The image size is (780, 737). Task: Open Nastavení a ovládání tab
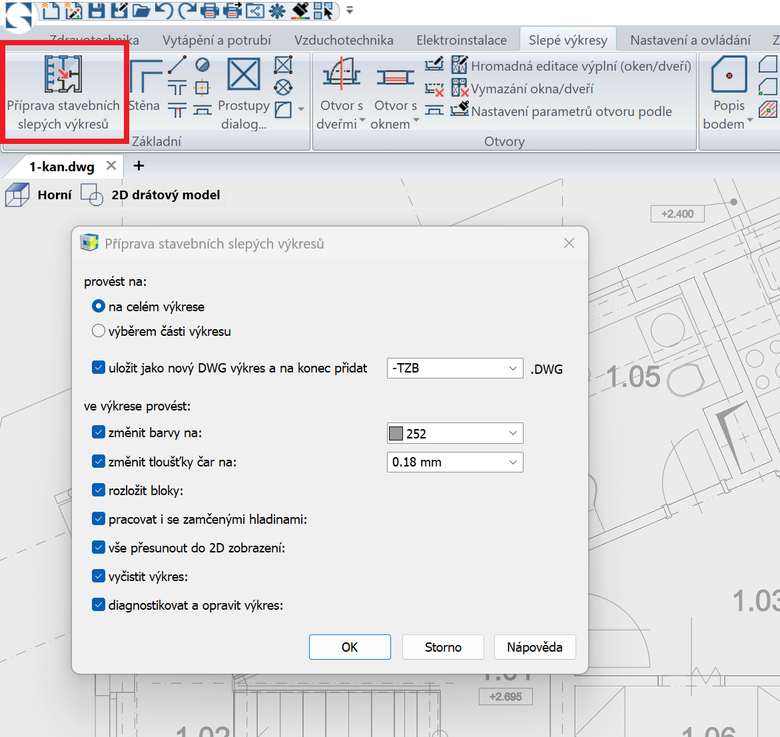pyautogui.click(x=690, y=40)
